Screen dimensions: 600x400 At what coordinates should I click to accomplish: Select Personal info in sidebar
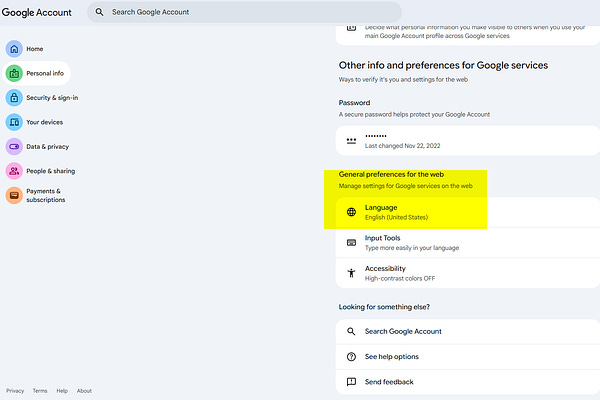[37, 73]
